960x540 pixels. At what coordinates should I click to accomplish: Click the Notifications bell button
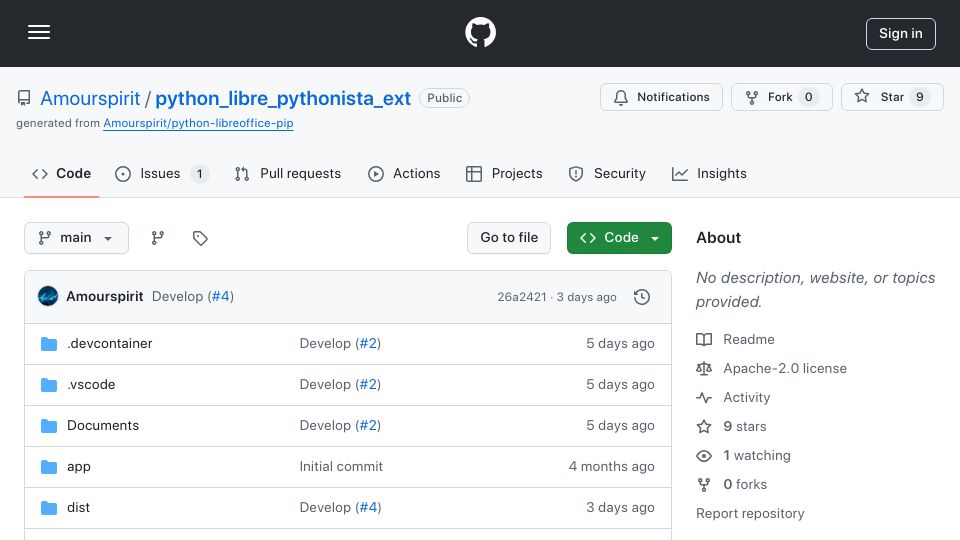[x=661, y=97]
